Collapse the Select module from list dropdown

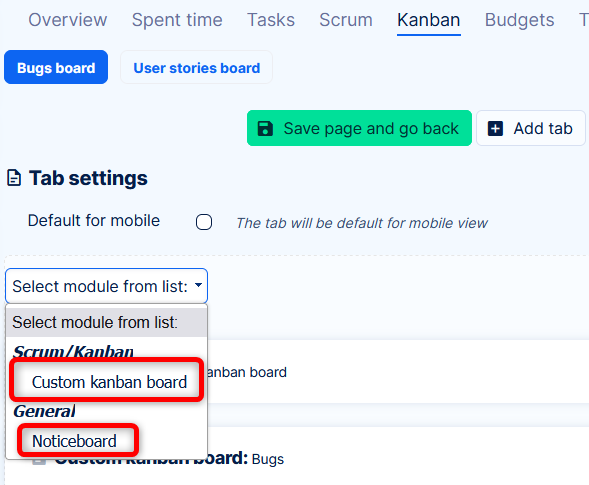[x=106, y=286]
